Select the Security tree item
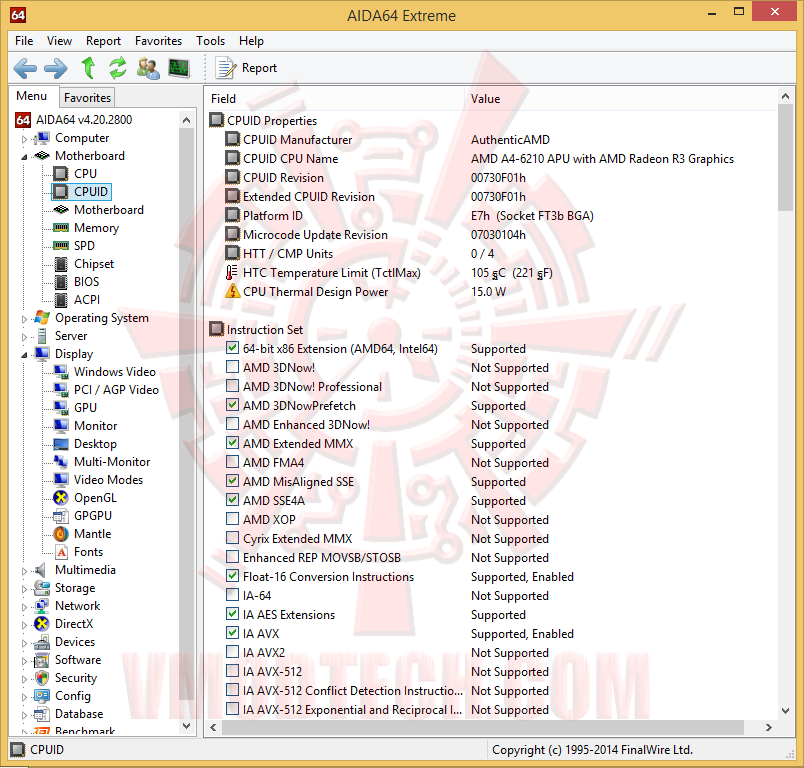Image resolution: width=804 pixels, height=768 pixels. 76,678
